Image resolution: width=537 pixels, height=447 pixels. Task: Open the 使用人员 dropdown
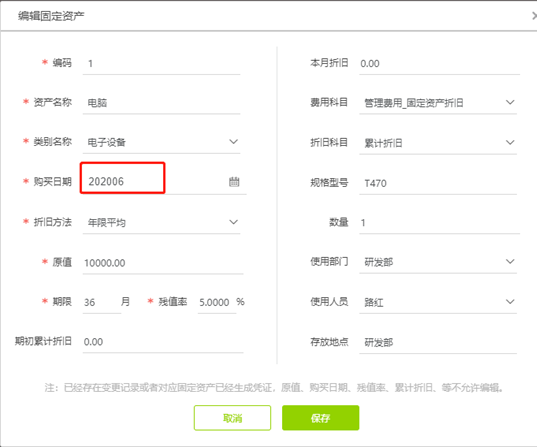coord(510,302)
